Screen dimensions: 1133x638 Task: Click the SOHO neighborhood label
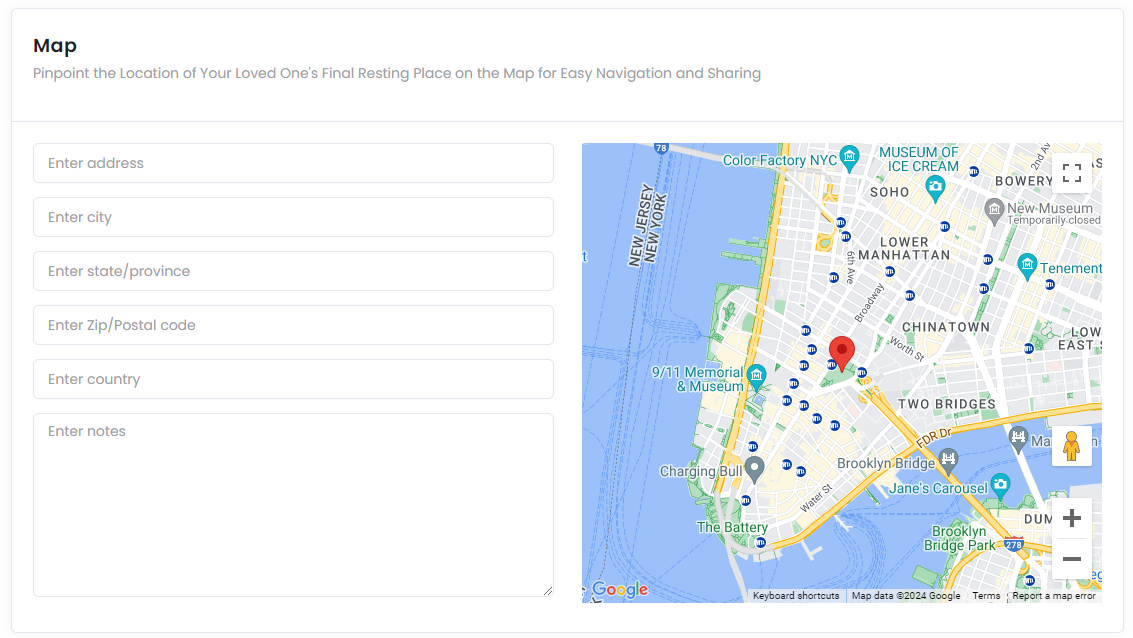point(889,192)
